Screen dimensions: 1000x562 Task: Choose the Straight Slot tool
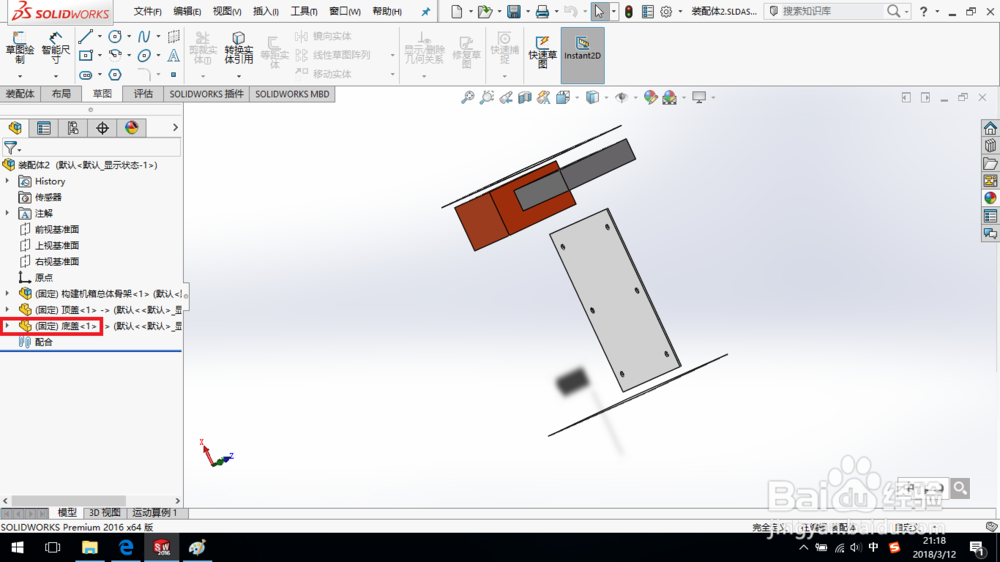tap(85, 75)
